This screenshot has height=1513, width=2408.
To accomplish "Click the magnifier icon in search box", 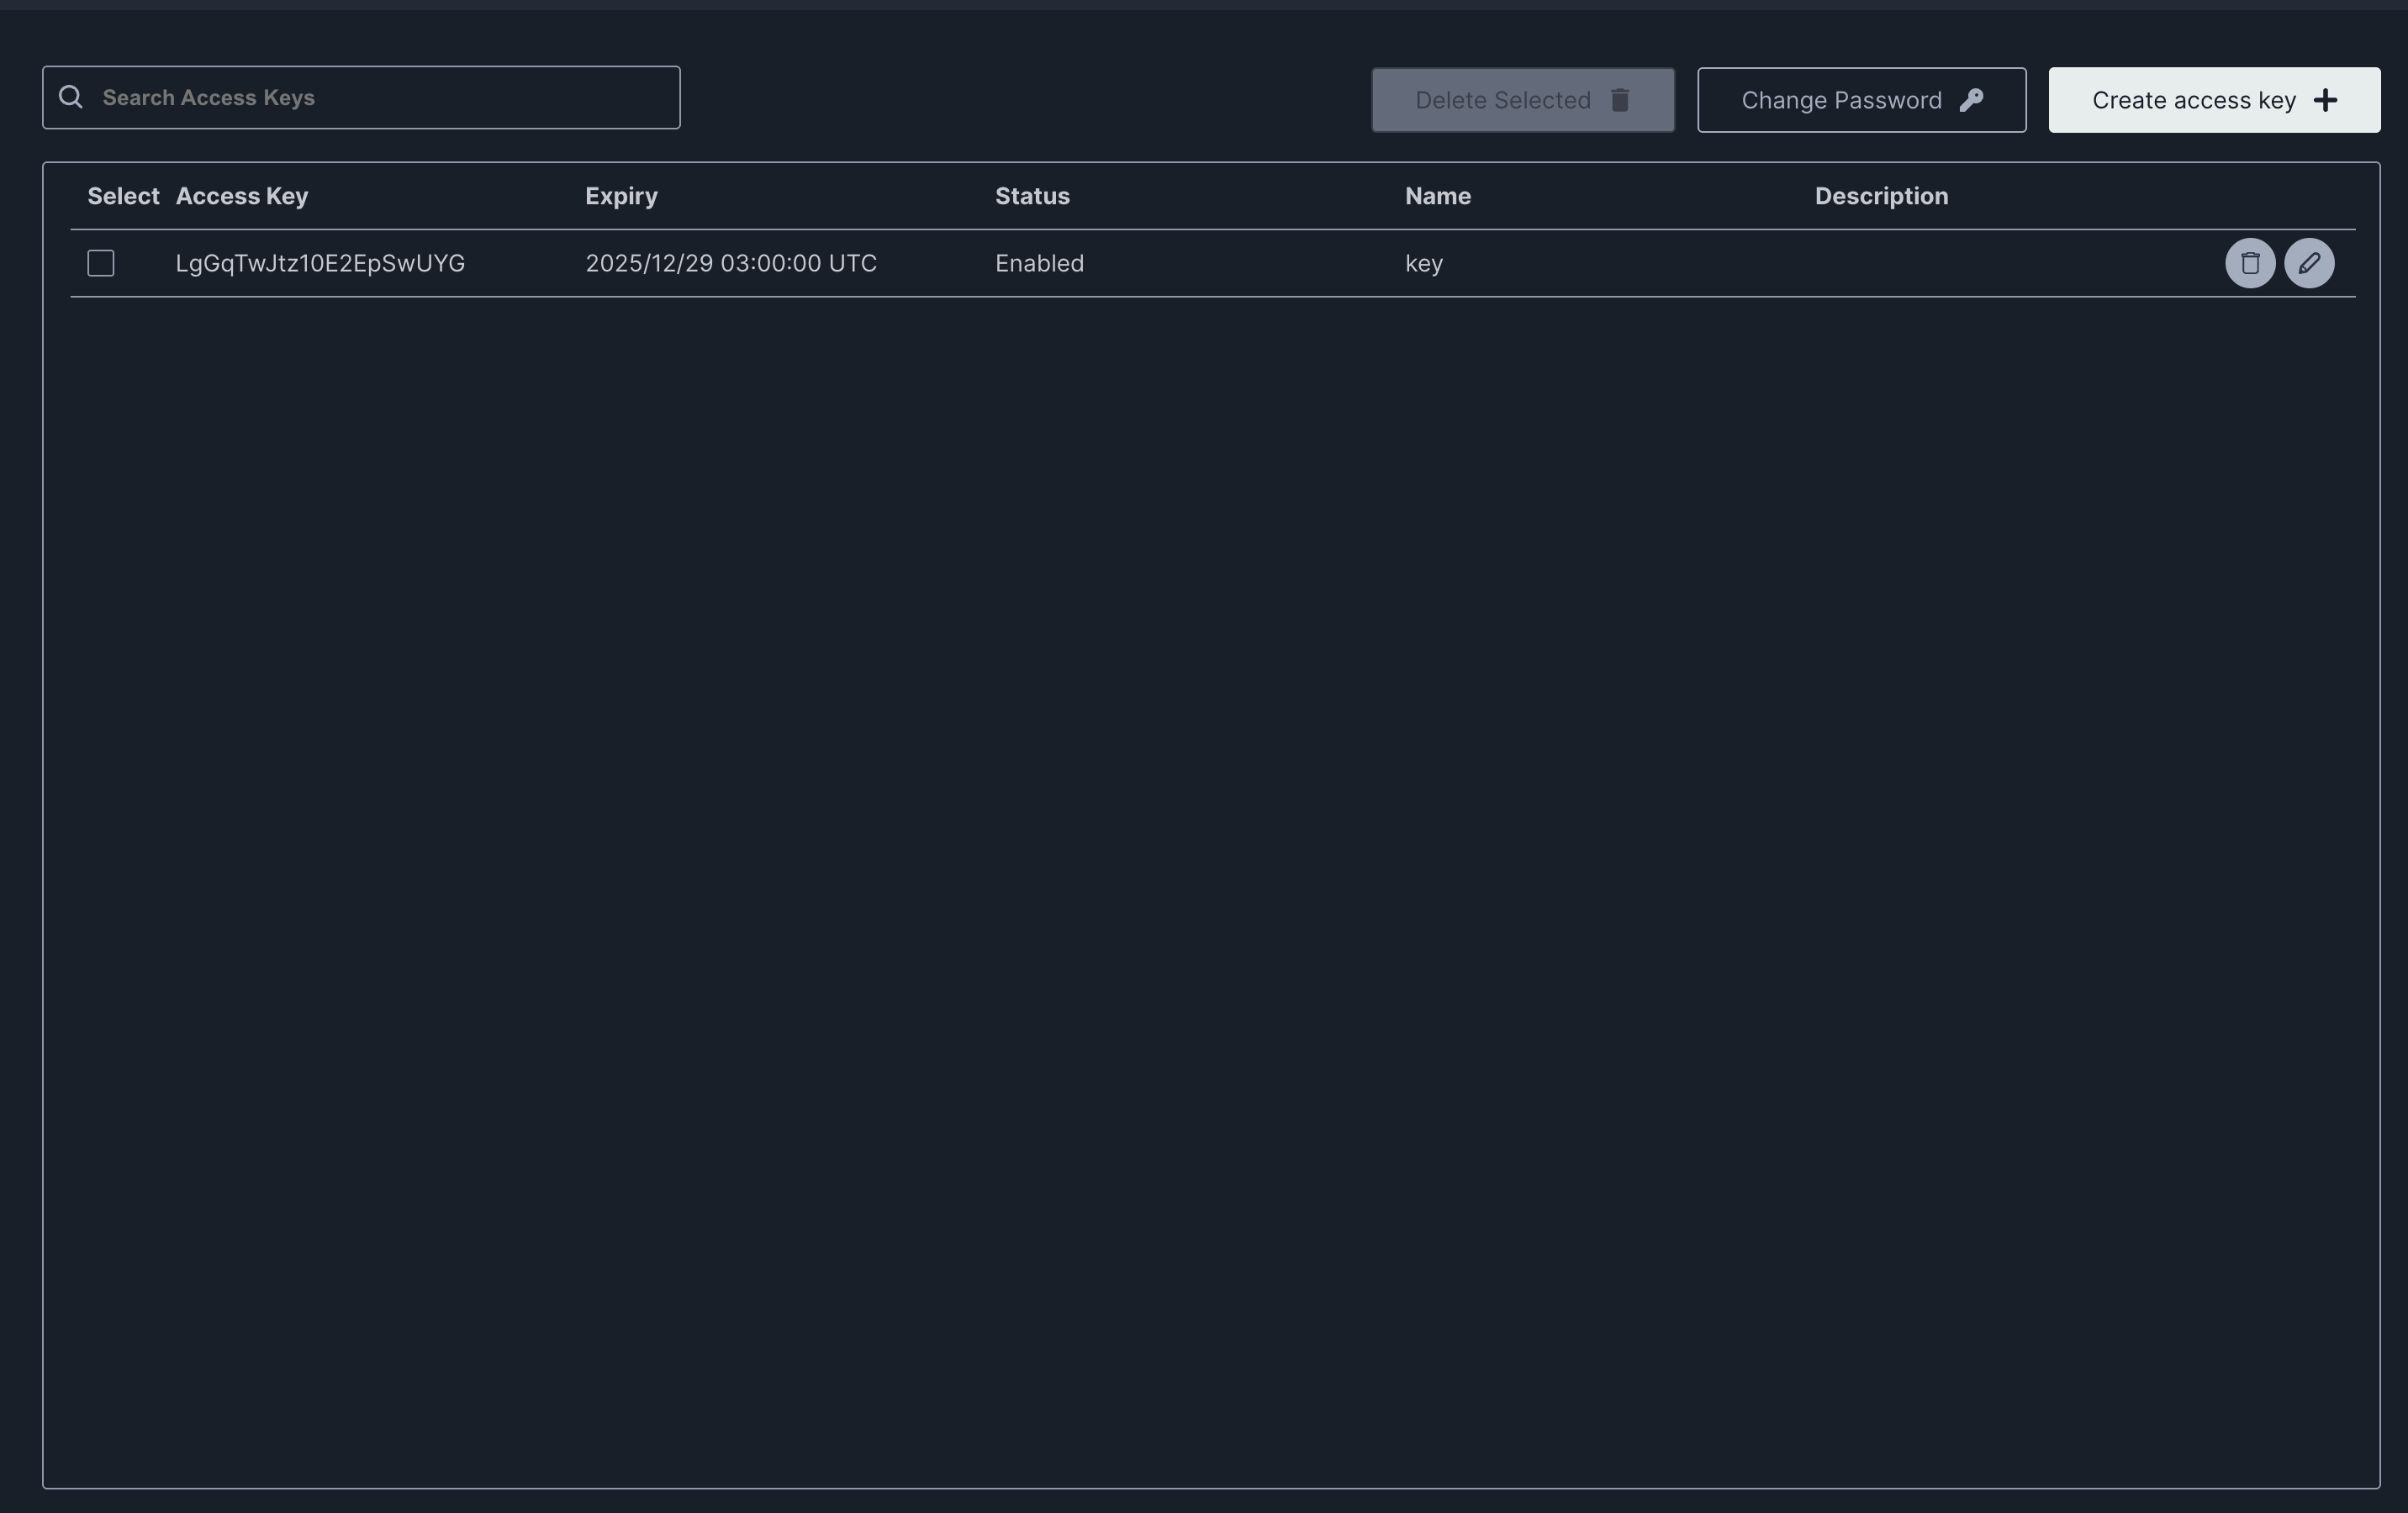I will coord(71,97).
